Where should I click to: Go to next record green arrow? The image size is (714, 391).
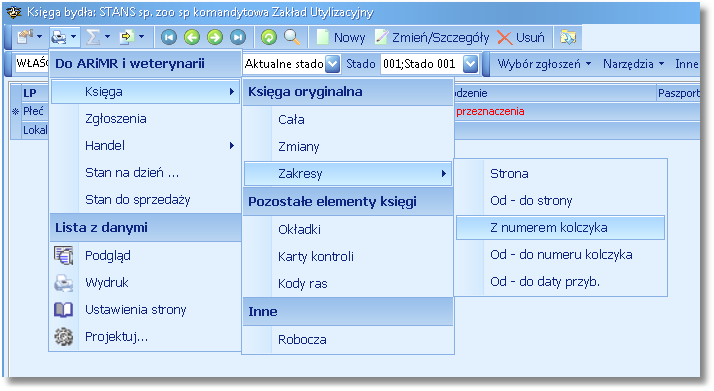point(214,37)
